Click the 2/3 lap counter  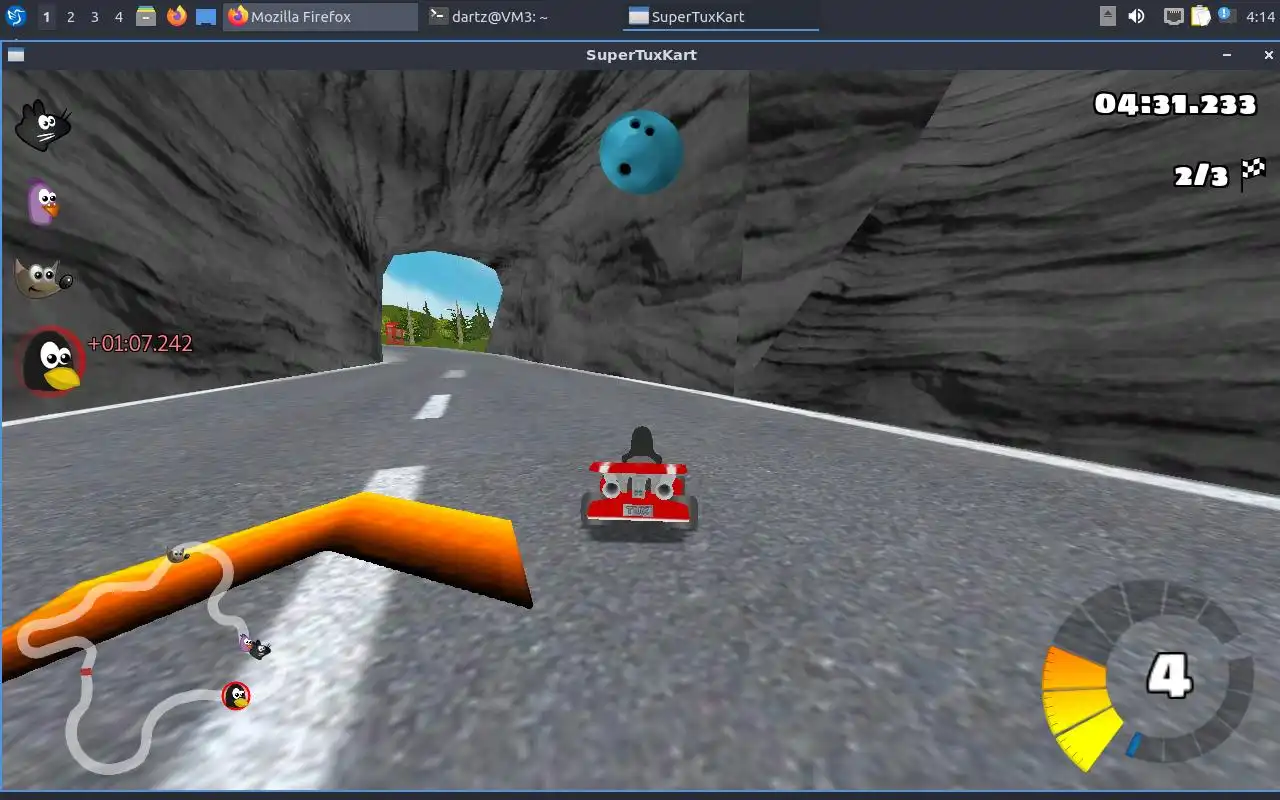click(x=1201, y=176)
